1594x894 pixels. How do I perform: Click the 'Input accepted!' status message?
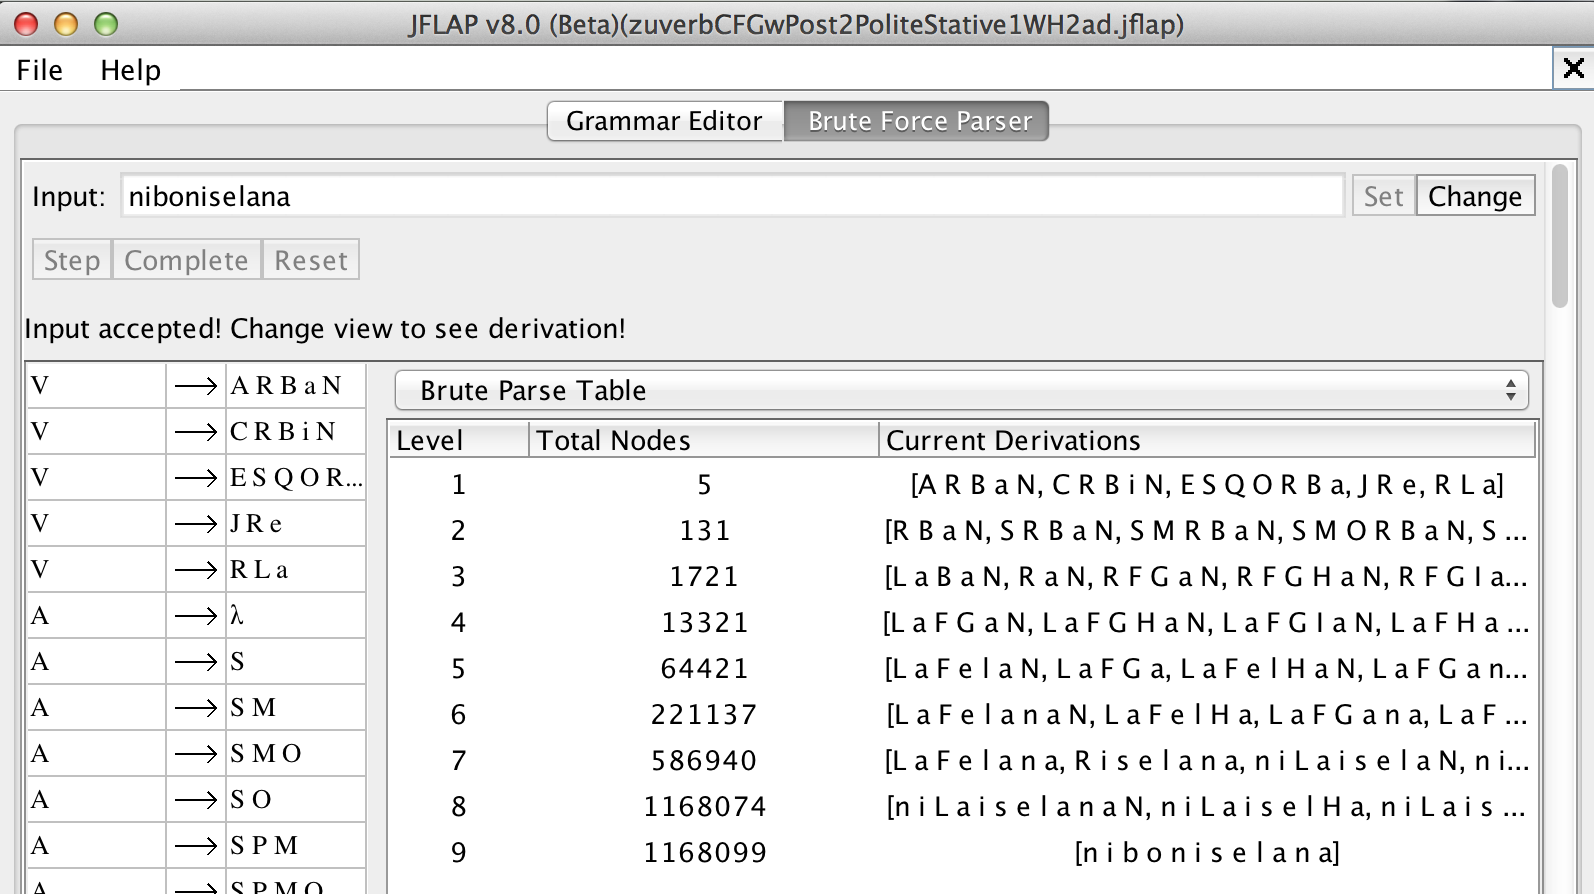tap(325, 329)
